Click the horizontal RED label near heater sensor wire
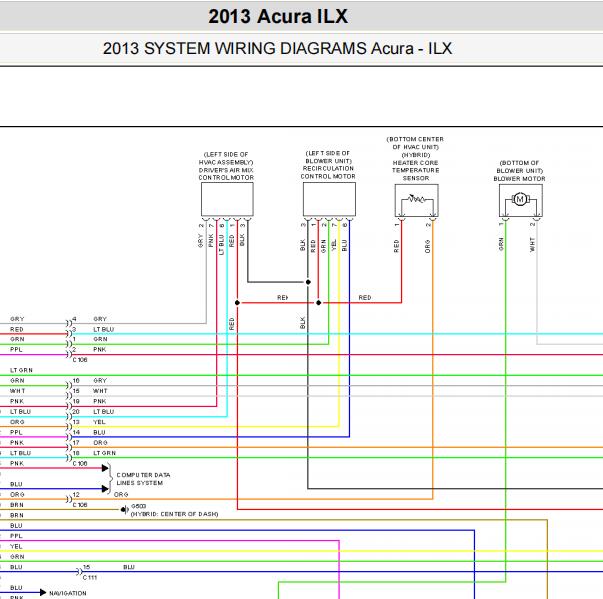Screen dimensions: 603x599 (365, 298)
